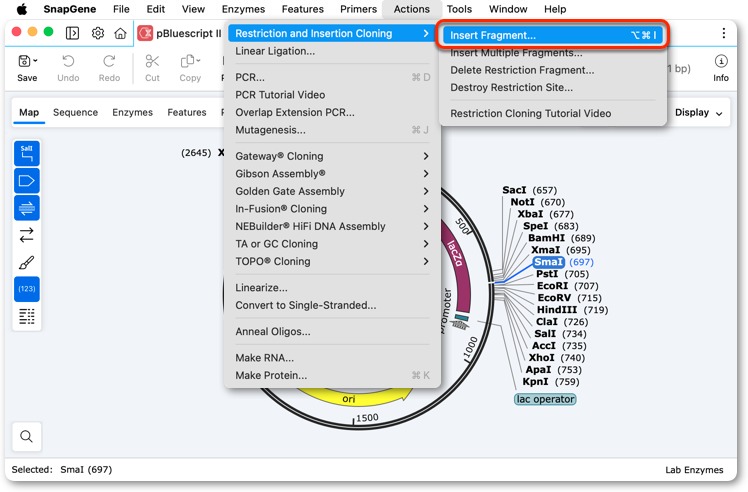This screenshot has width=748, height=492.
Task: Open Restriction Cloning Tutorial Video
Action: click(552, 114)
